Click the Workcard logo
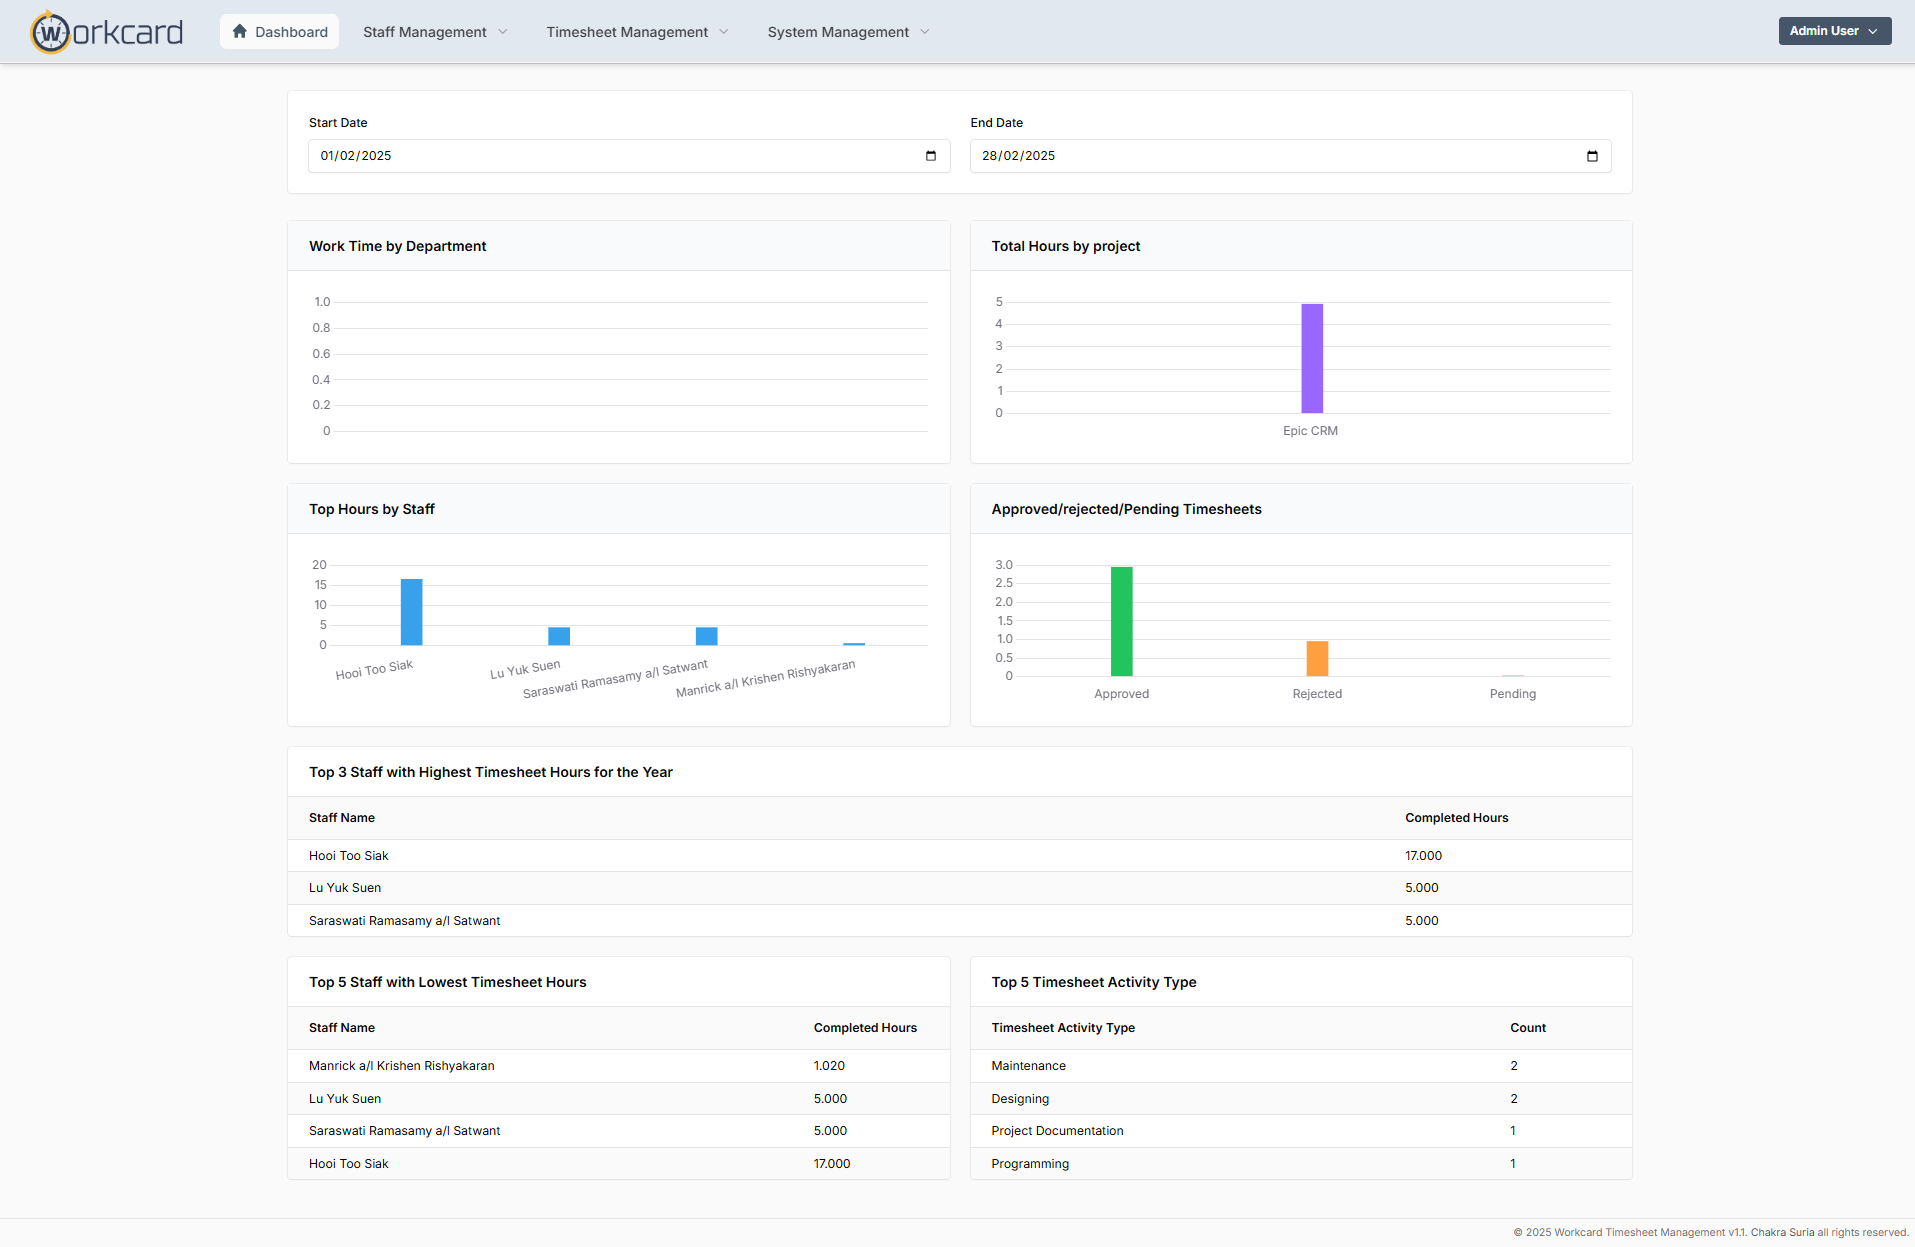1915x1247 pixels. (107, 32)
